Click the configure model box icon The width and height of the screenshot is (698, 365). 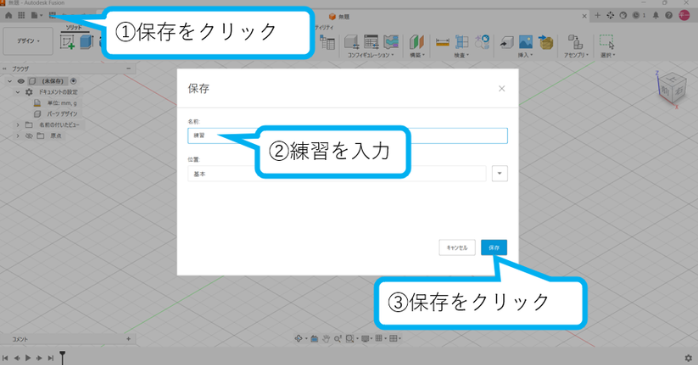pos(352,42)
